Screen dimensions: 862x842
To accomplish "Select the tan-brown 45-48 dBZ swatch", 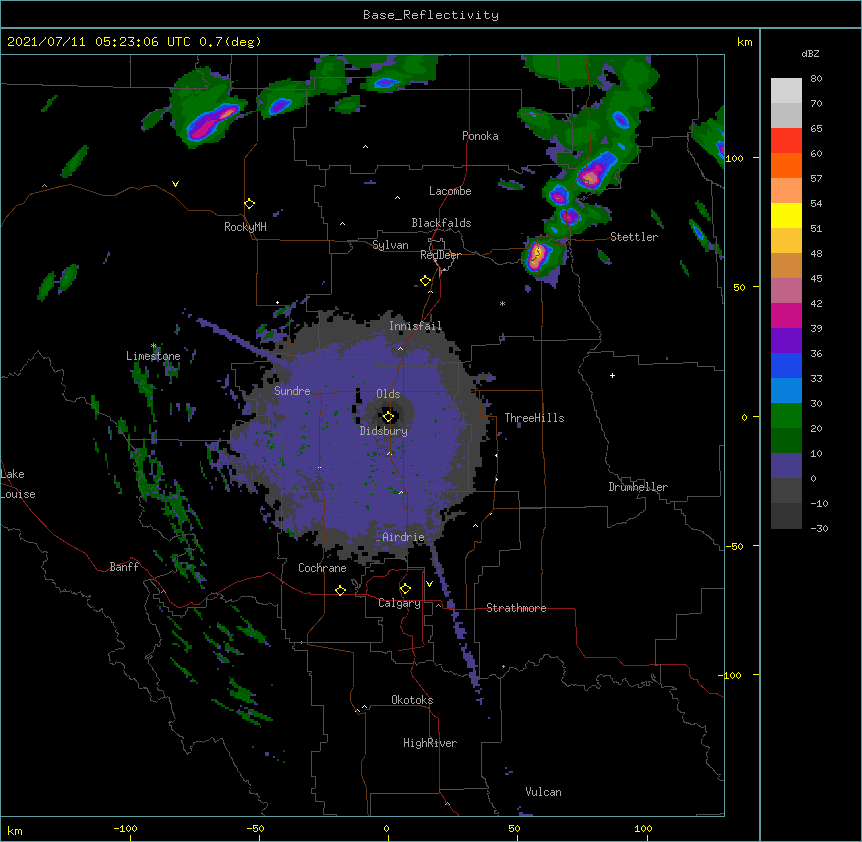I will 786,265.
